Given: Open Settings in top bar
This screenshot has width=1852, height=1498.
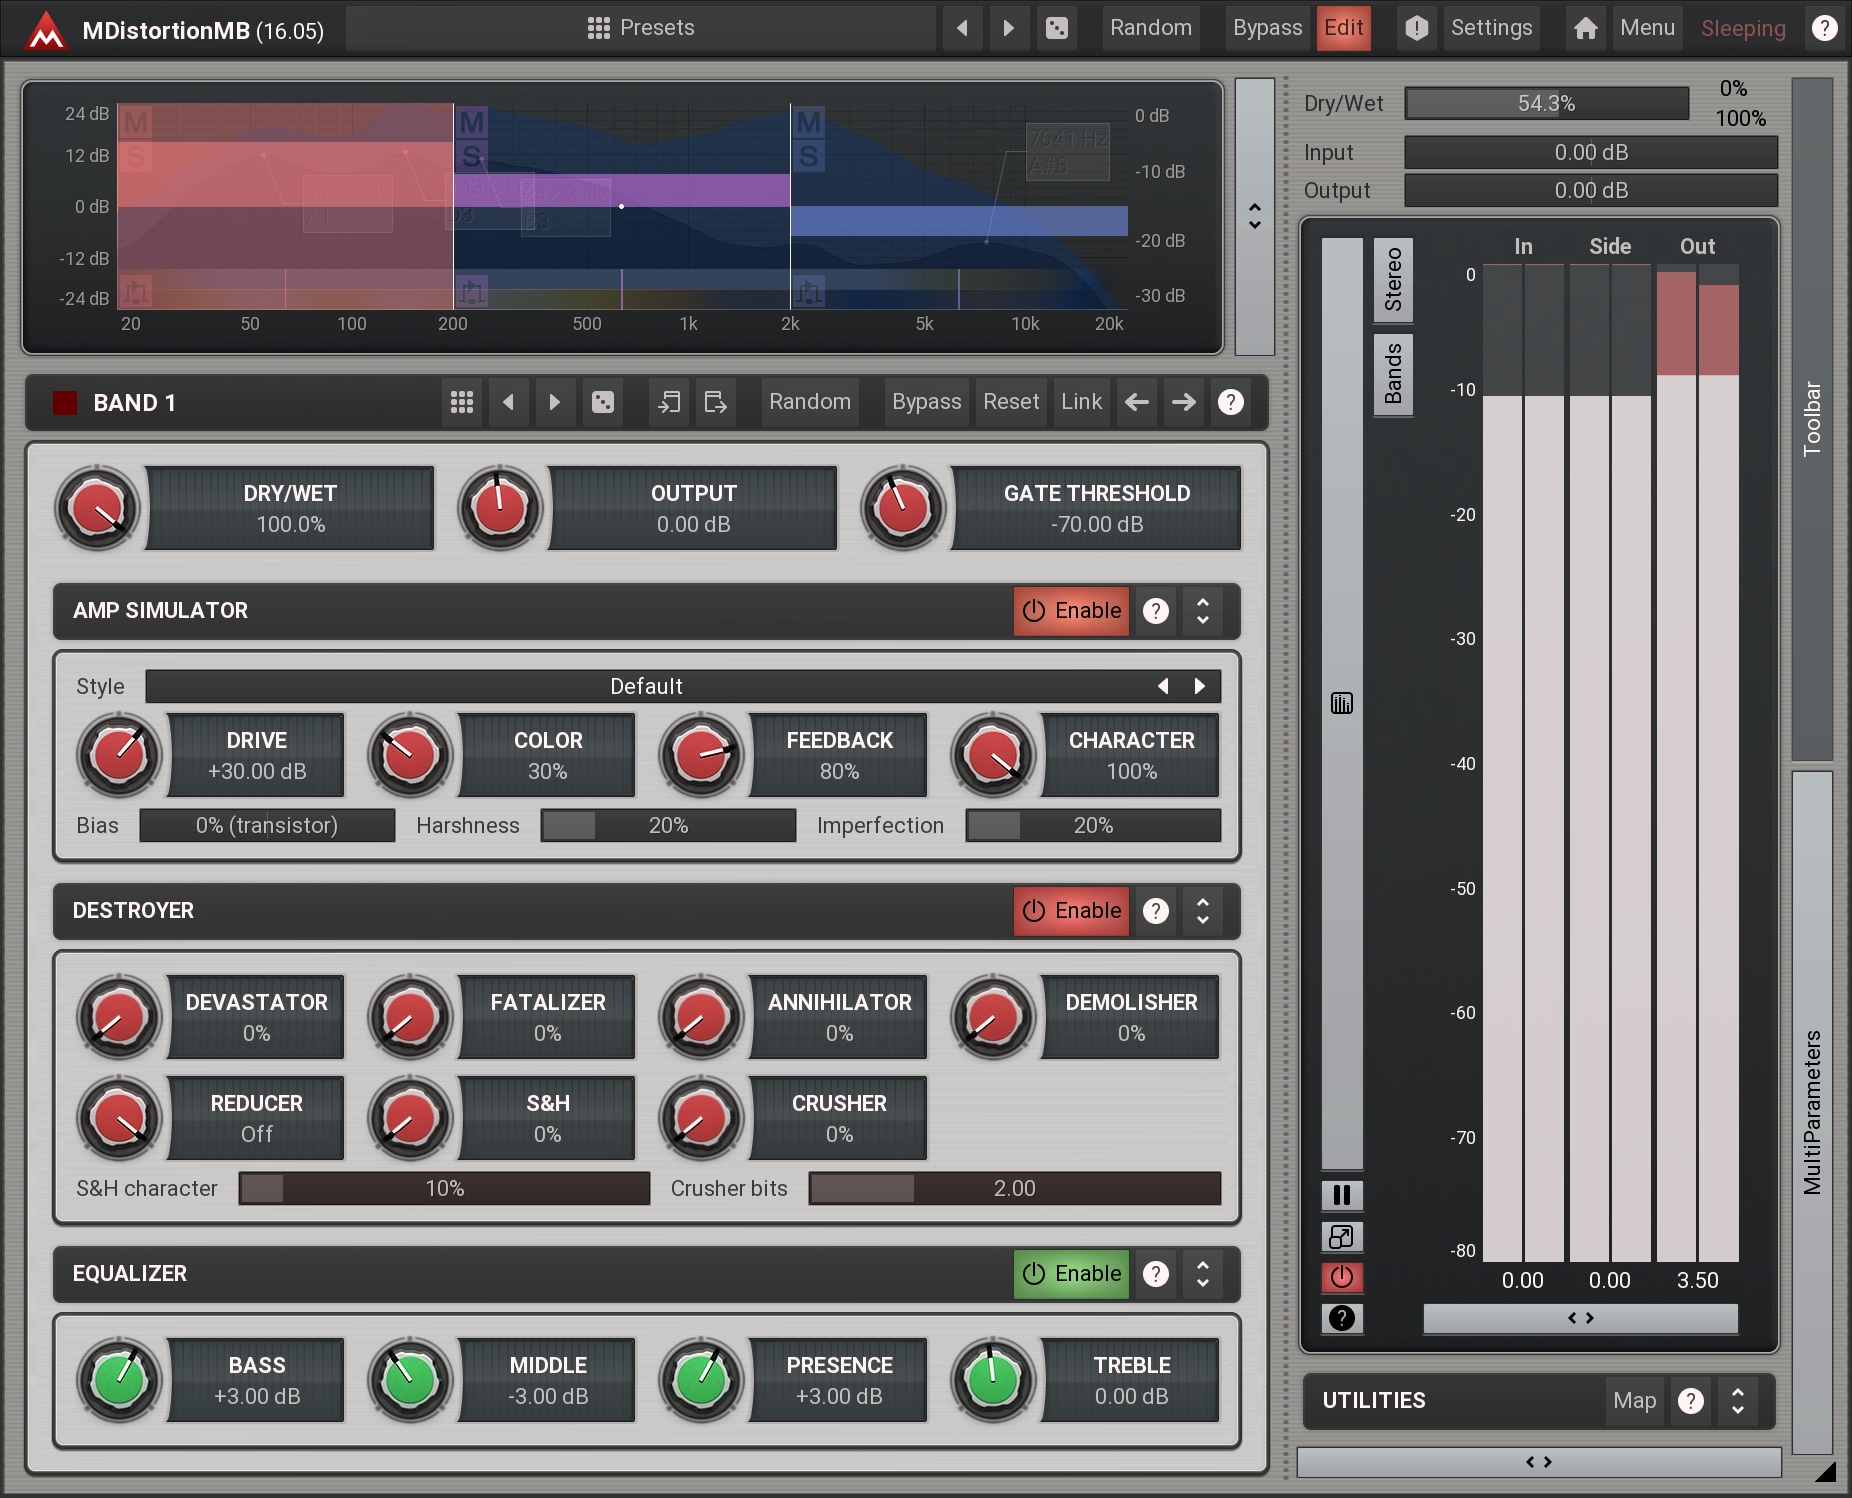Looking at the screenshot, I should click(1491, 28).
